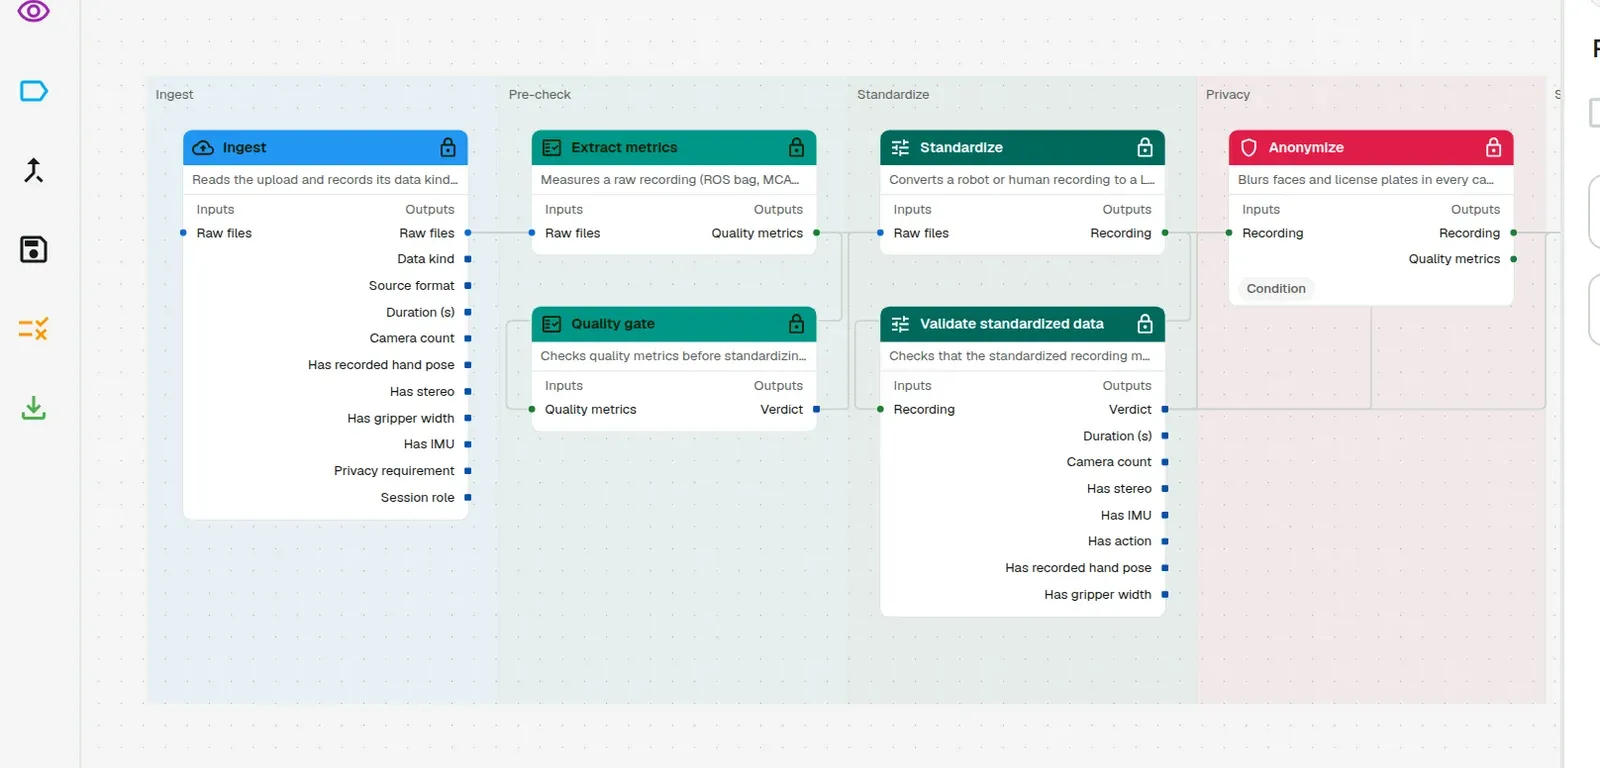
Task: Click the Condition chip on Anonymize node
Action: click(x=1276, y=289)
